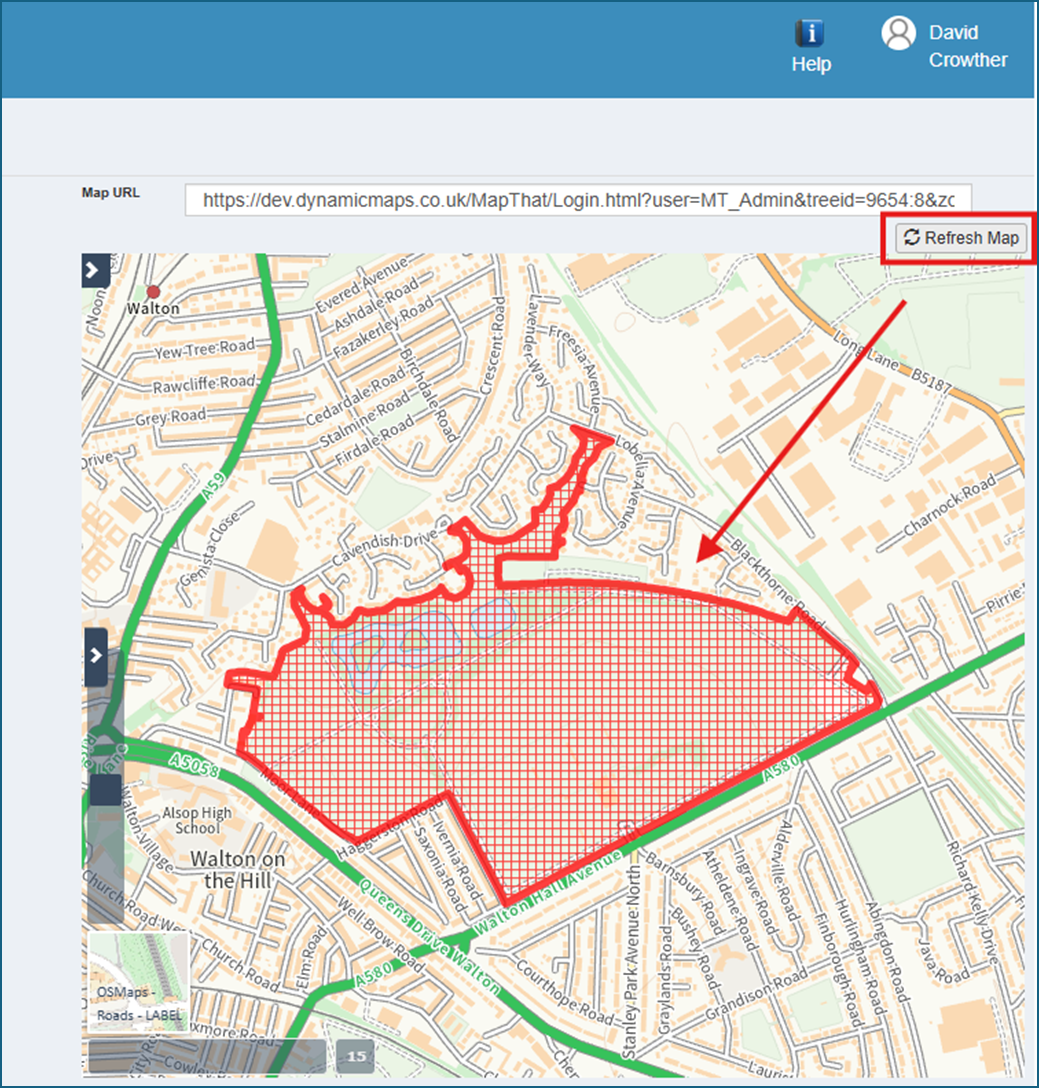Click the A5058 road label
The height and width of the screenshot is (1088, 1039).
tap(194, 766)
